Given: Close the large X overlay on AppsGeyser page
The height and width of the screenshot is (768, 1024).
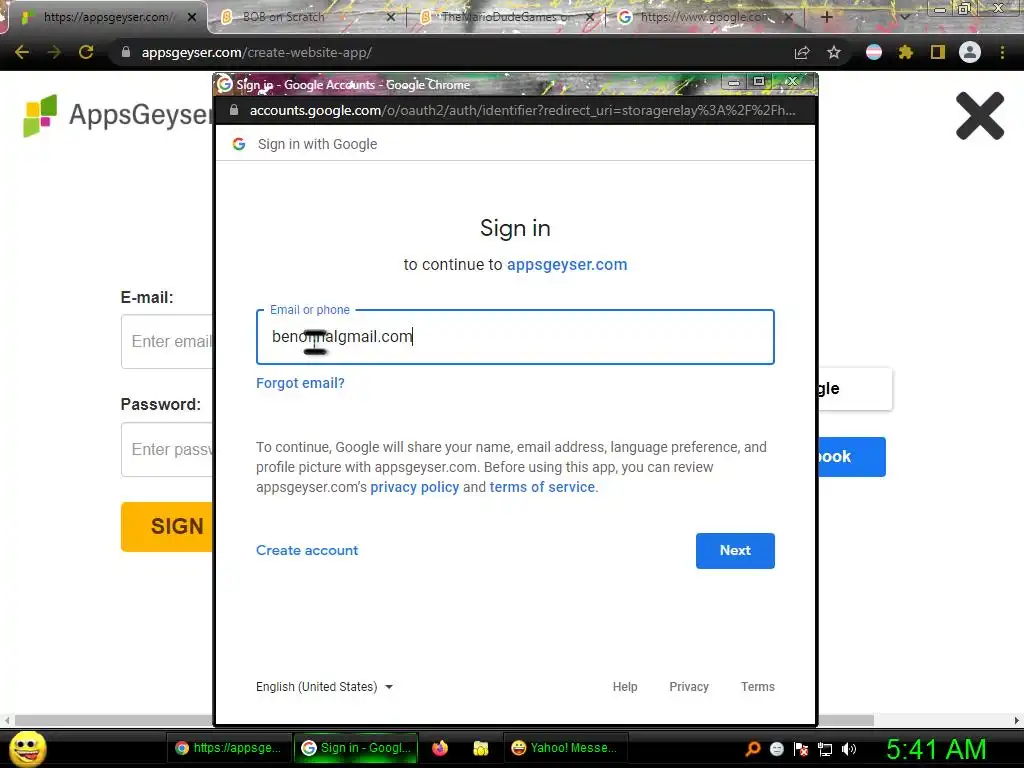Looking at the screenshot, I should click(980, 116).
